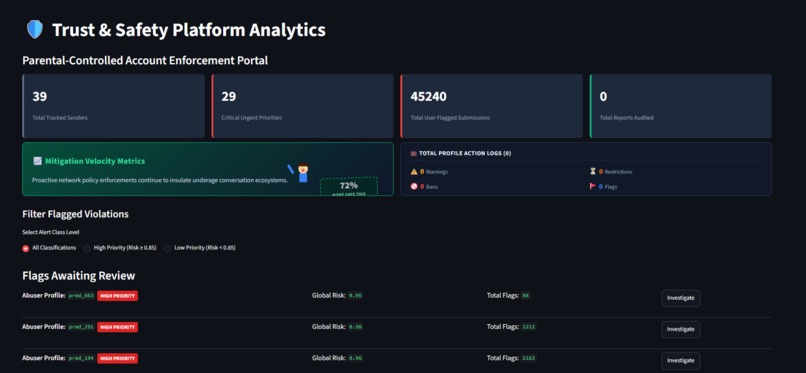This screenshot has width=806, height=373.
Task: Click the 0 Total Reports Audited card
Action: point(681,106)
